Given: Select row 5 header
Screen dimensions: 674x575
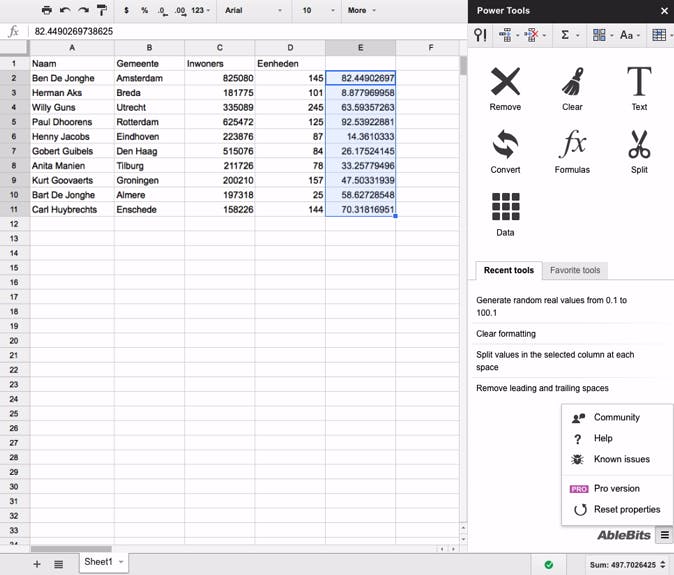Looking at the screenshot, I should pos(14,122).
